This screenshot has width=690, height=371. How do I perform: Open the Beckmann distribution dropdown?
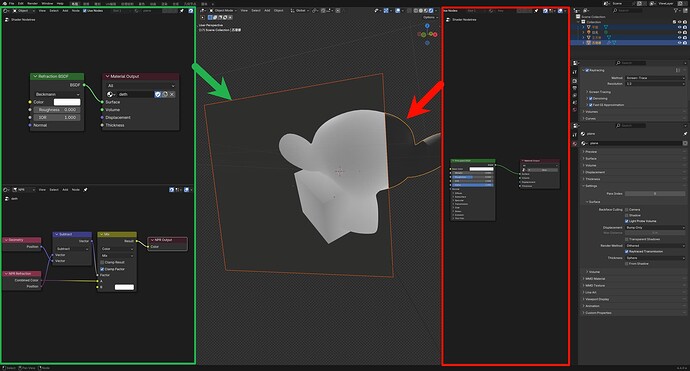57,94
